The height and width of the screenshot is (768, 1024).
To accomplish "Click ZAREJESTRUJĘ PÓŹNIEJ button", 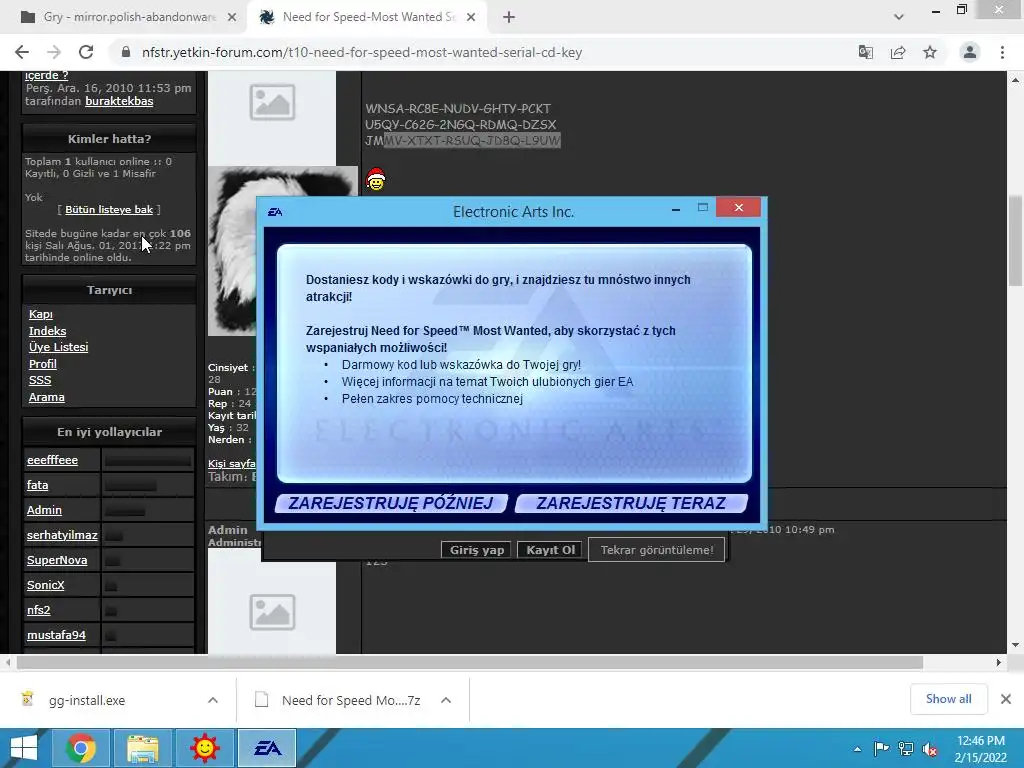I will 391,503.
